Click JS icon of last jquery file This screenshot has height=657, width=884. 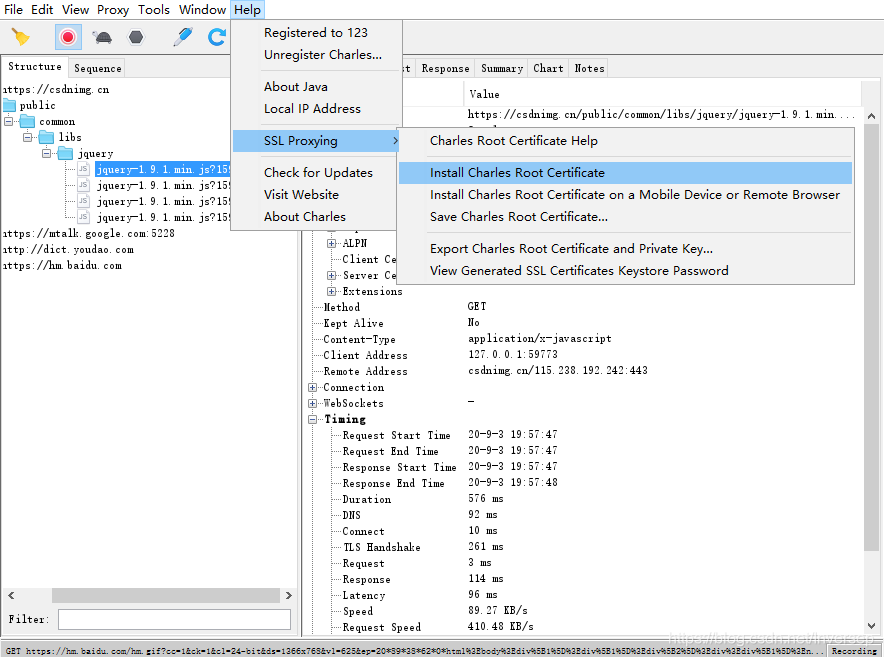coord(83,217)
